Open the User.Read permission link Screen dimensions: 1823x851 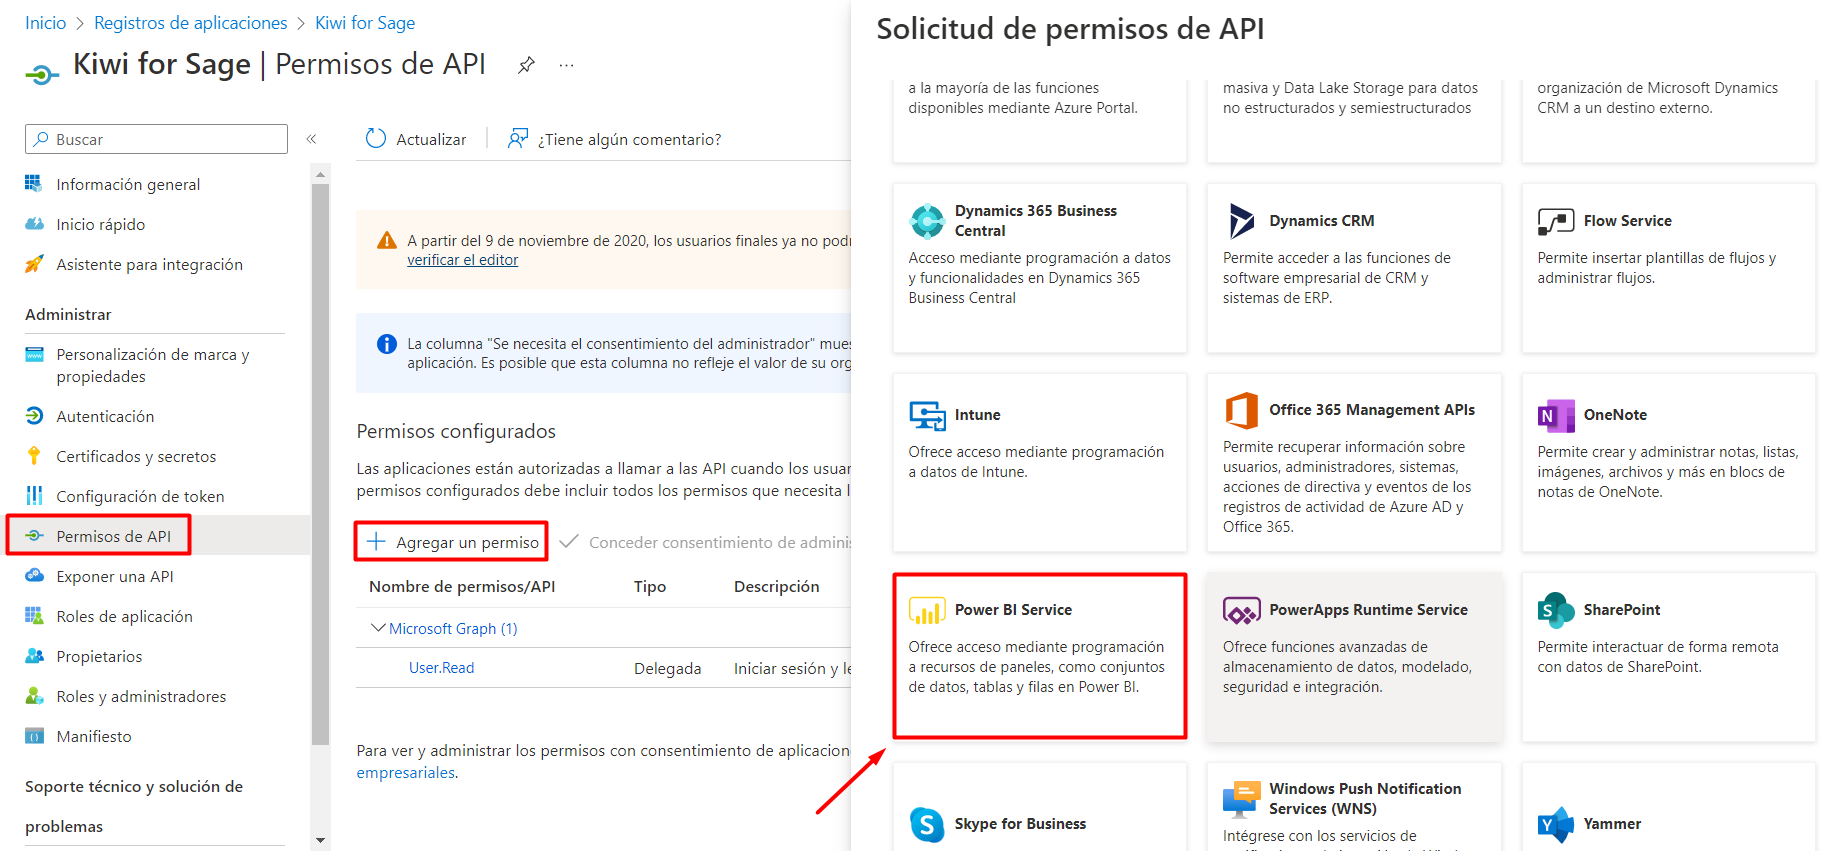[441, 667]
